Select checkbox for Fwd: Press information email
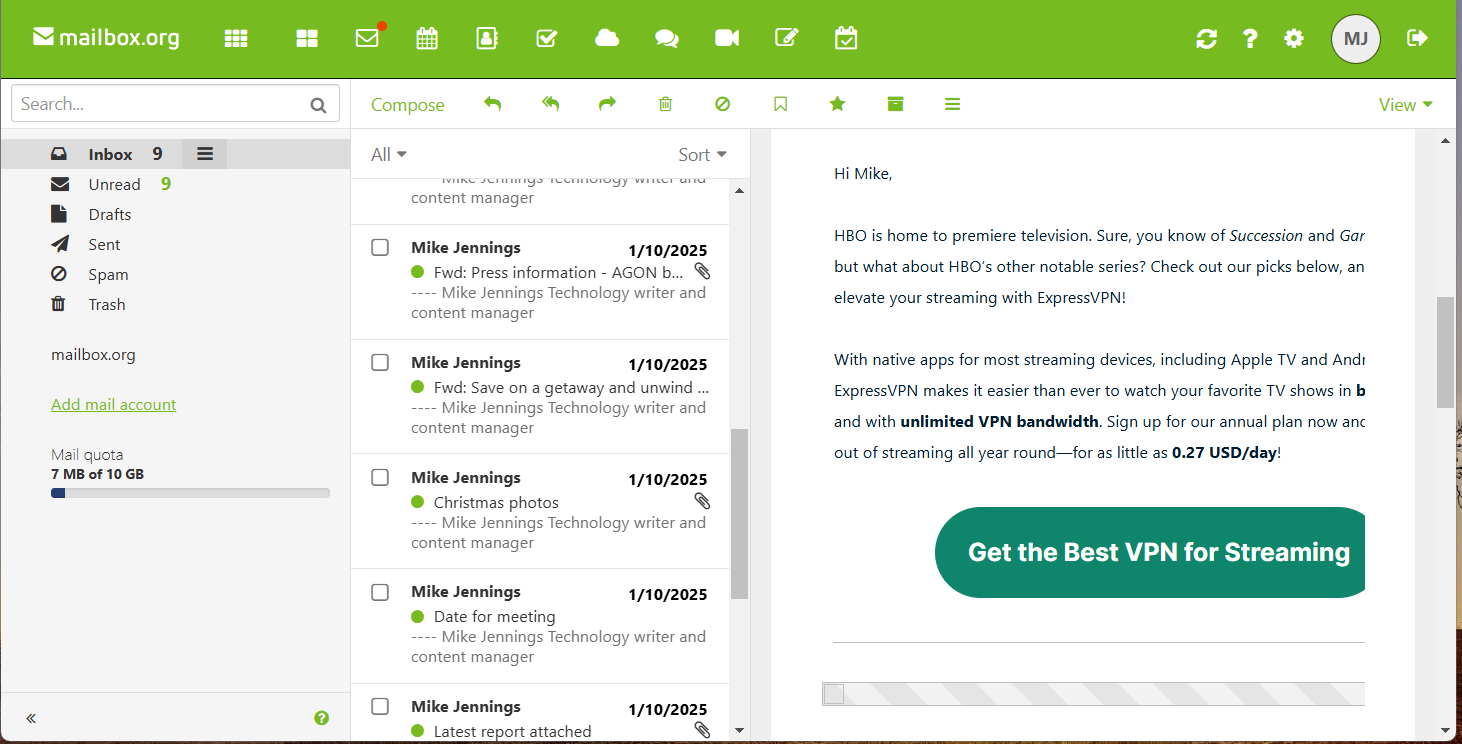Viewport: 1462px width, 744px height. pyautogui.click(x=380, y=247)
